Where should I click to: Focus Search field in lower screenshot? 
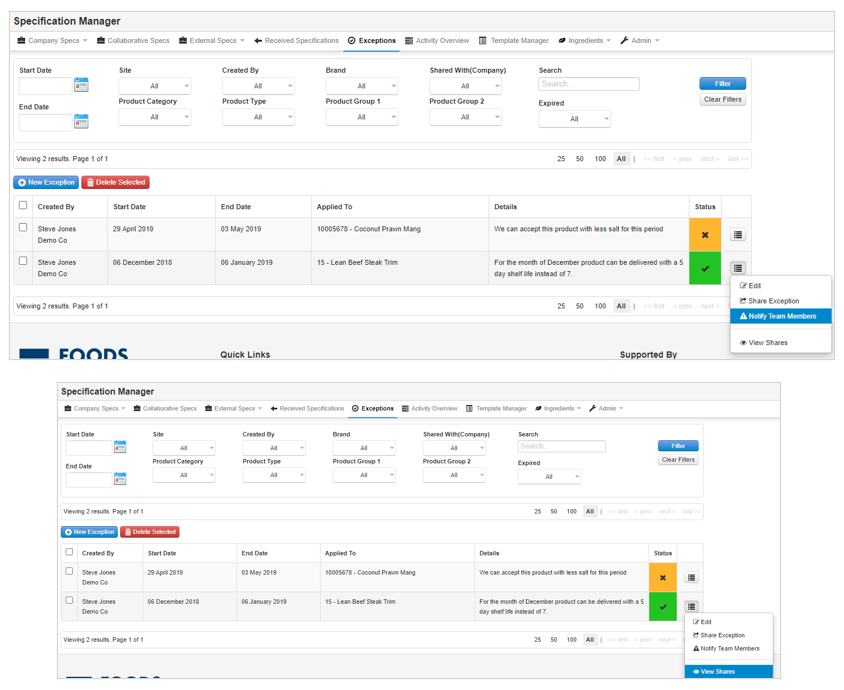[x=561, y=446]
